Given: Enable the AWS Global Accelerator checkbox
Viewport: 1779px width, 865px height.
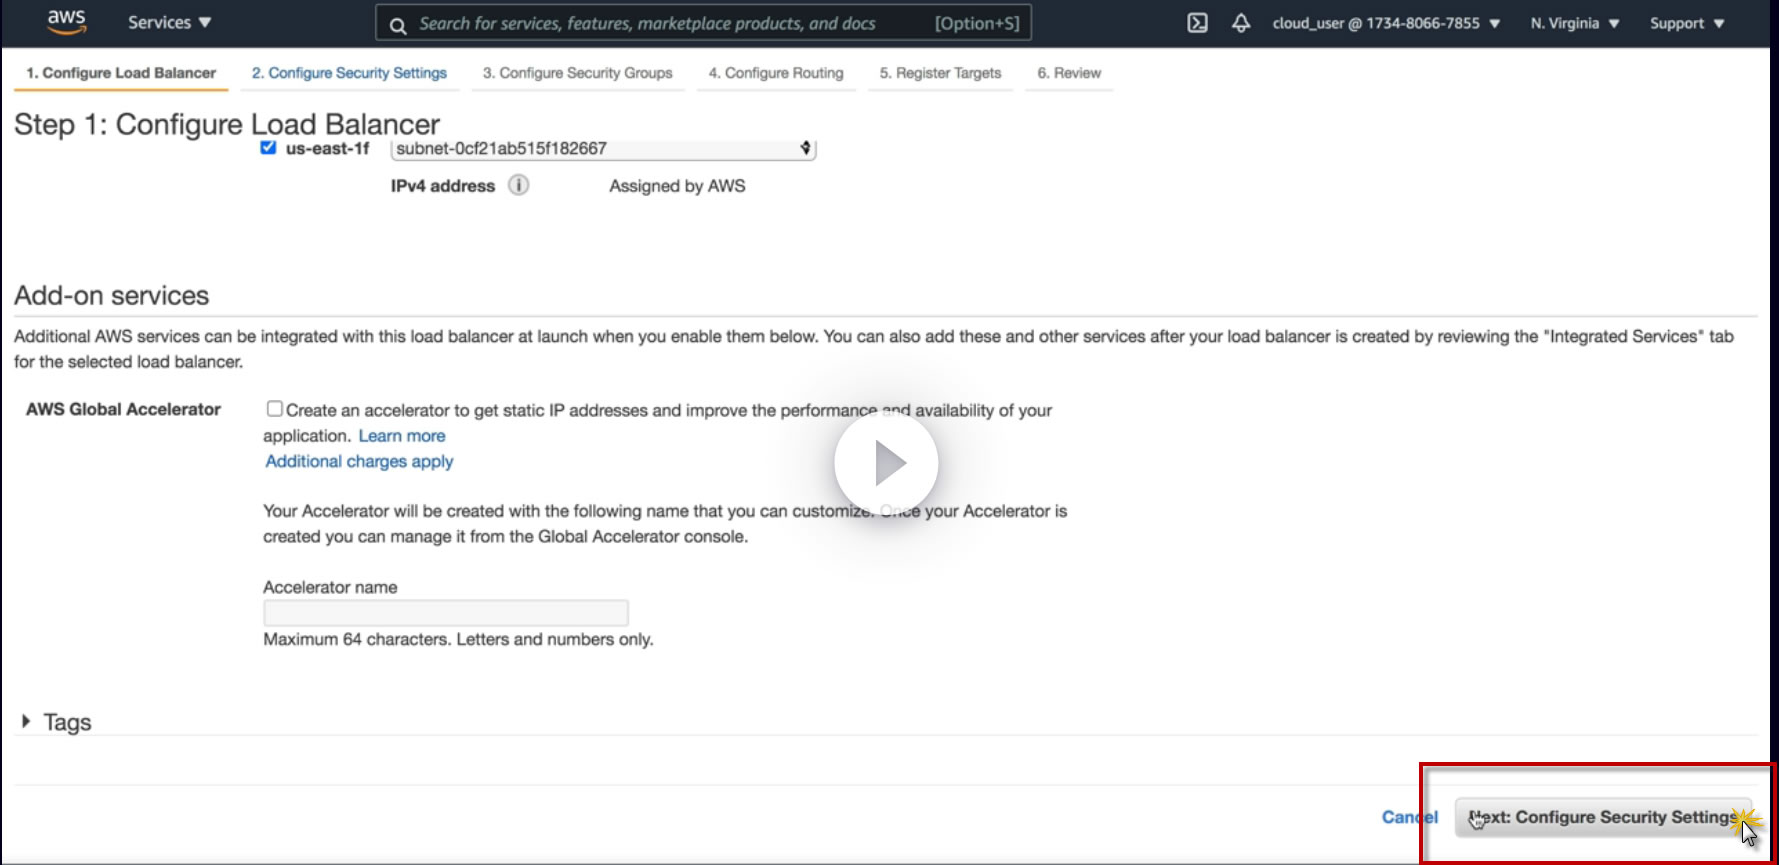Looking at the screenshot, I should point(274,408).
